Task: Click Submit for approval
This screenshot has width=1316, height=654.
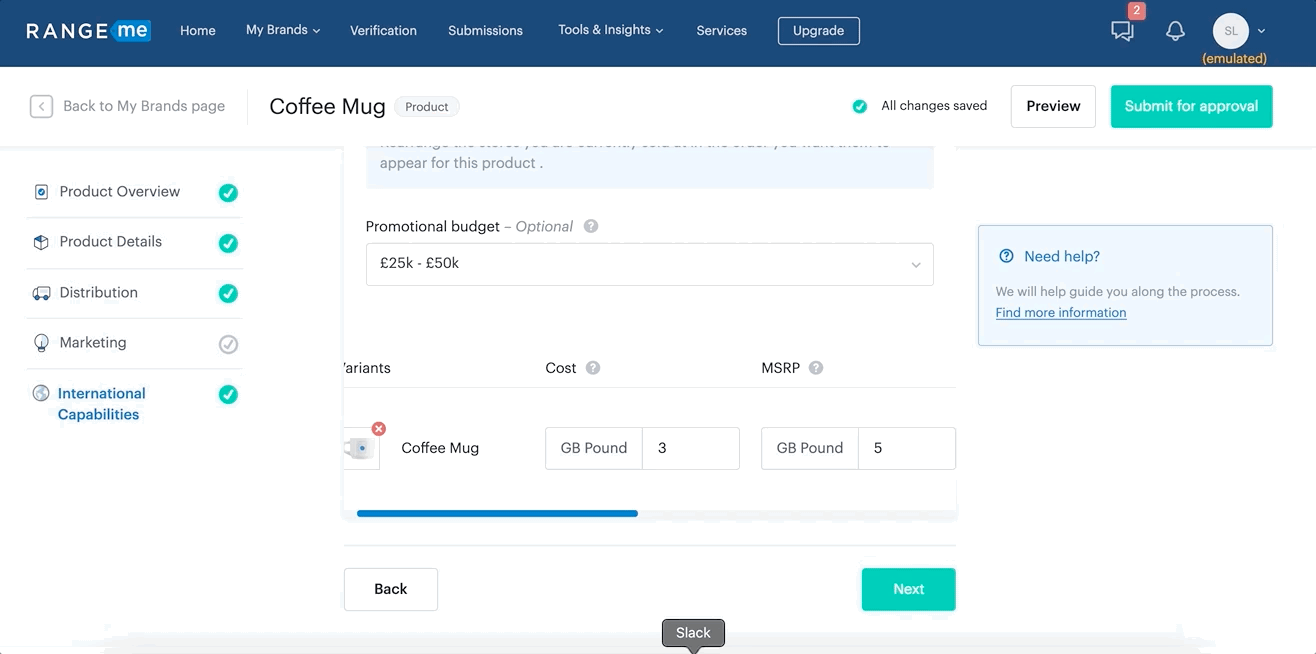Action: coord(1191,106)
